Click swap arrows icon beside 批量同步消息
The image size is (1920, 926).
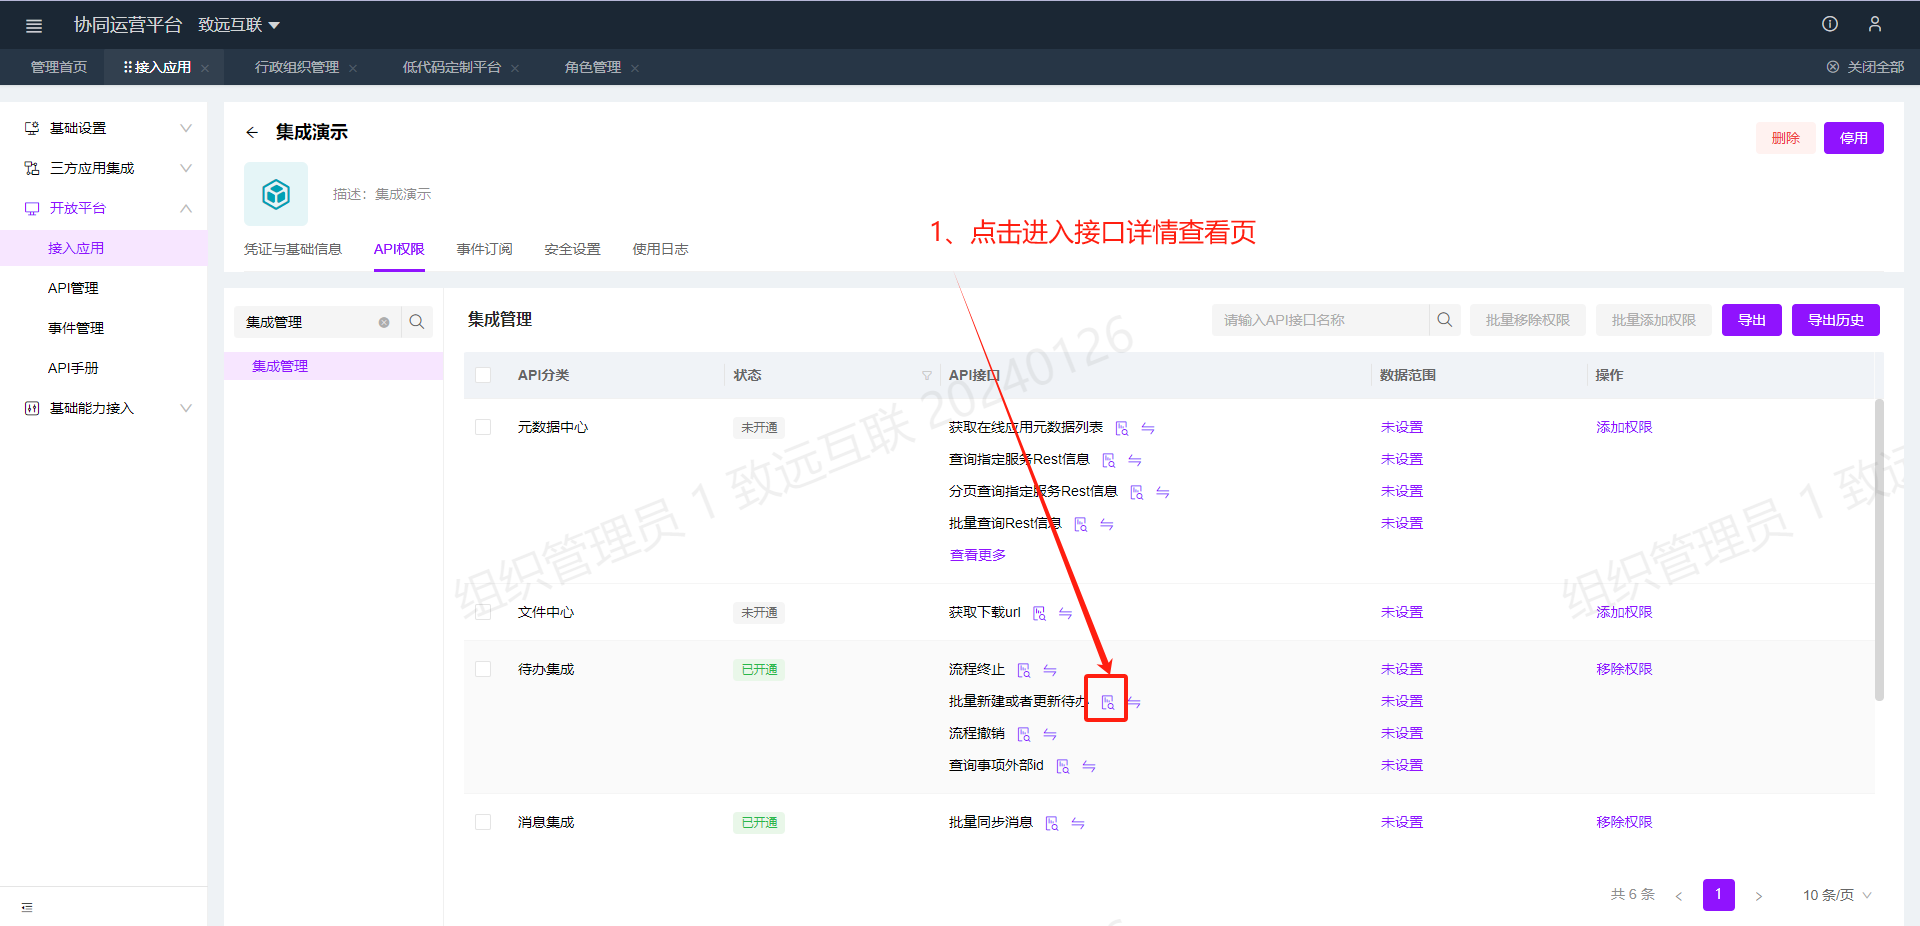(x=1078, y=823)
